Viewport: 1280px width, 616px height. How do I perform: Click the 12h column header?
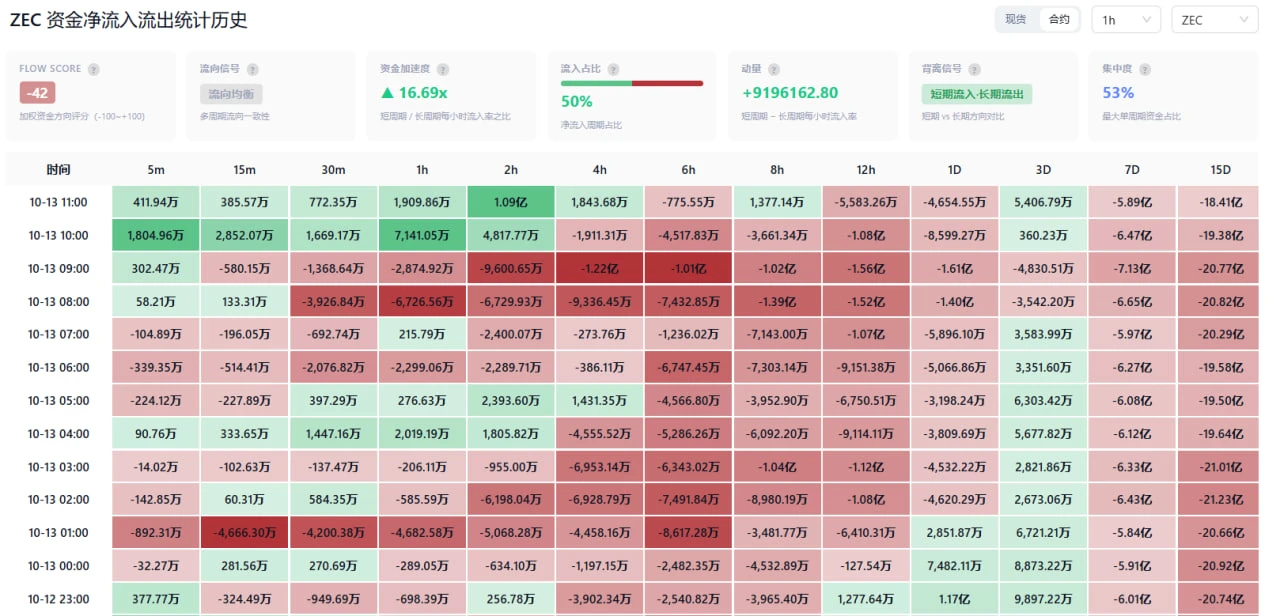(x=866, y=169)
